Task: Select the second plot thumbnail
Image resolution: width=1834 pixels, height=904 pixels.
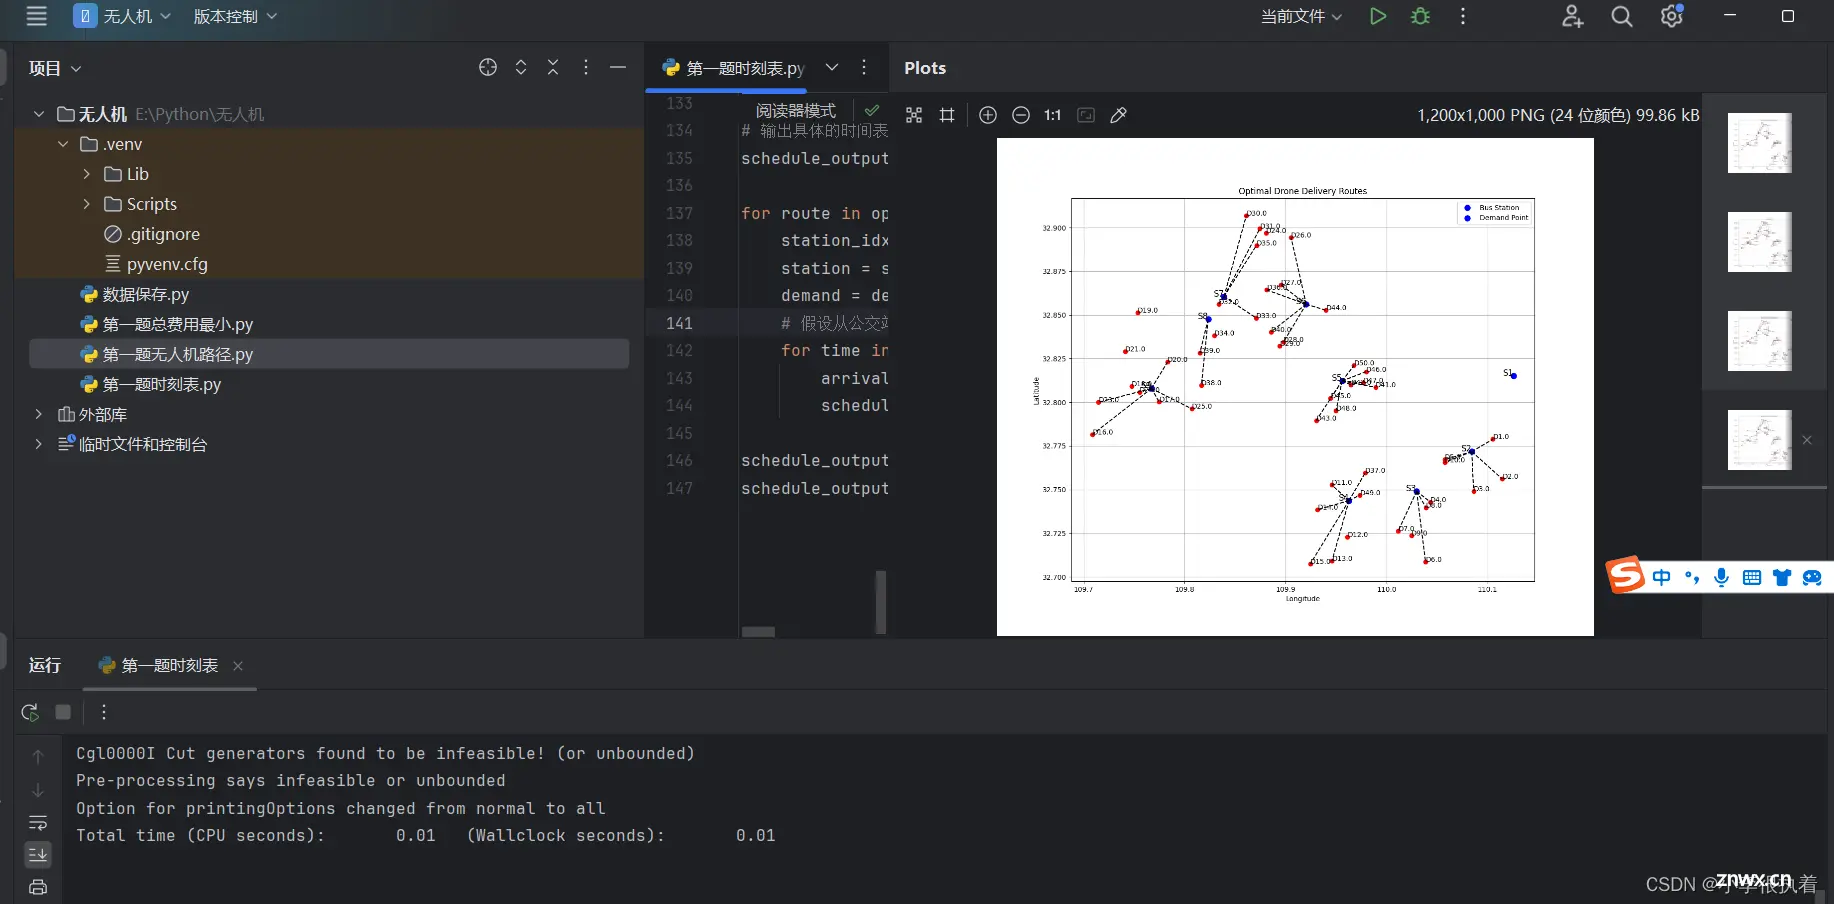Action: pyautogui.click(x=1759, y=242)
